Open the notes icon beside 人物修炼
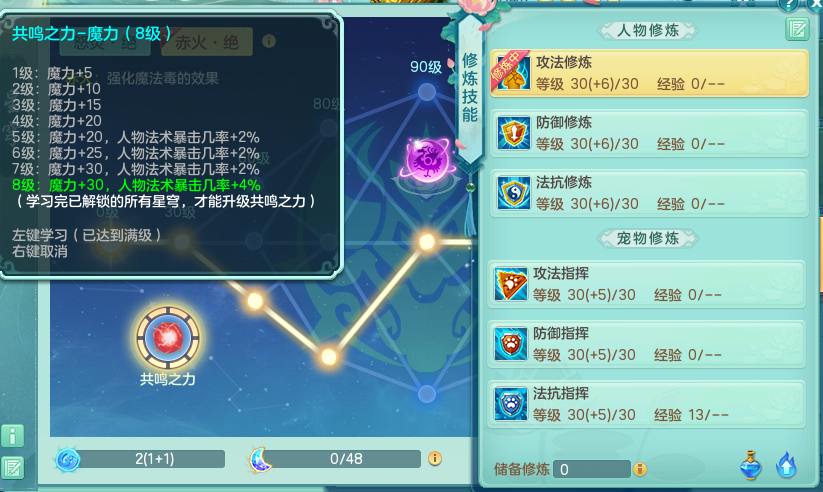The height and width of the screenshot is (492, 823). click(x=797, y=29)
